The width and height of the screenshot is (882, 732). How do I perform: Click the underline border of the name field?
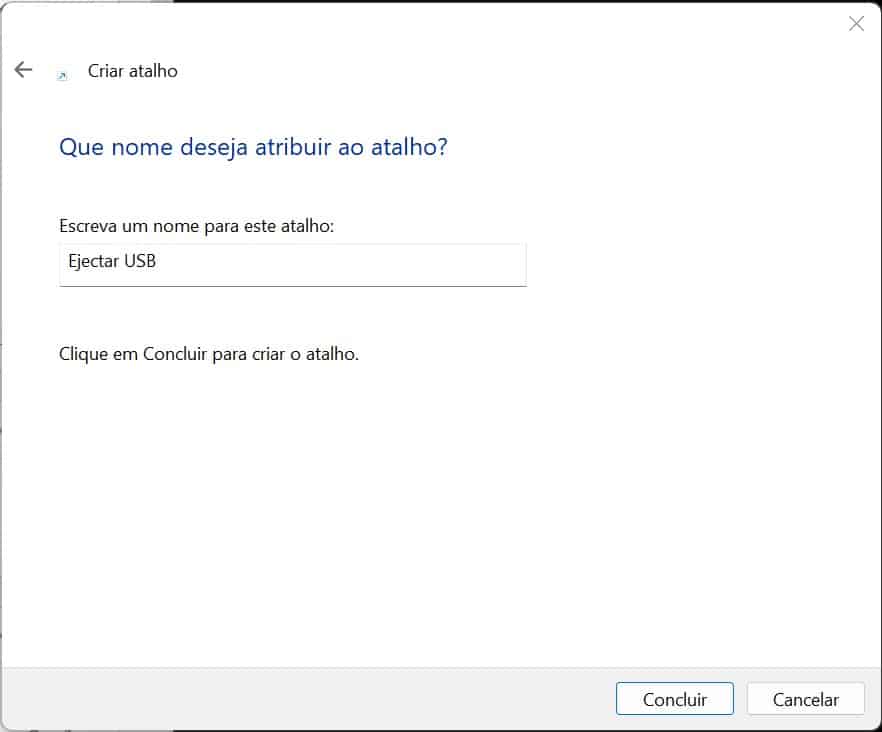292,286
